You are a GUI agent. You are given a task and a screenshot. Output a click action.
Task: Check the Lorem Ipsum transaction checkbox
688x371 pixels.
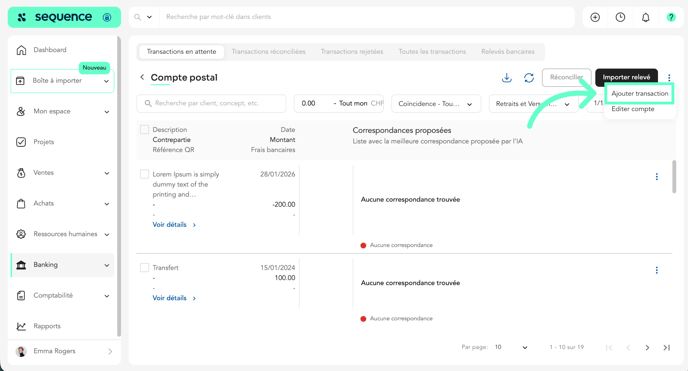point(144,174)
